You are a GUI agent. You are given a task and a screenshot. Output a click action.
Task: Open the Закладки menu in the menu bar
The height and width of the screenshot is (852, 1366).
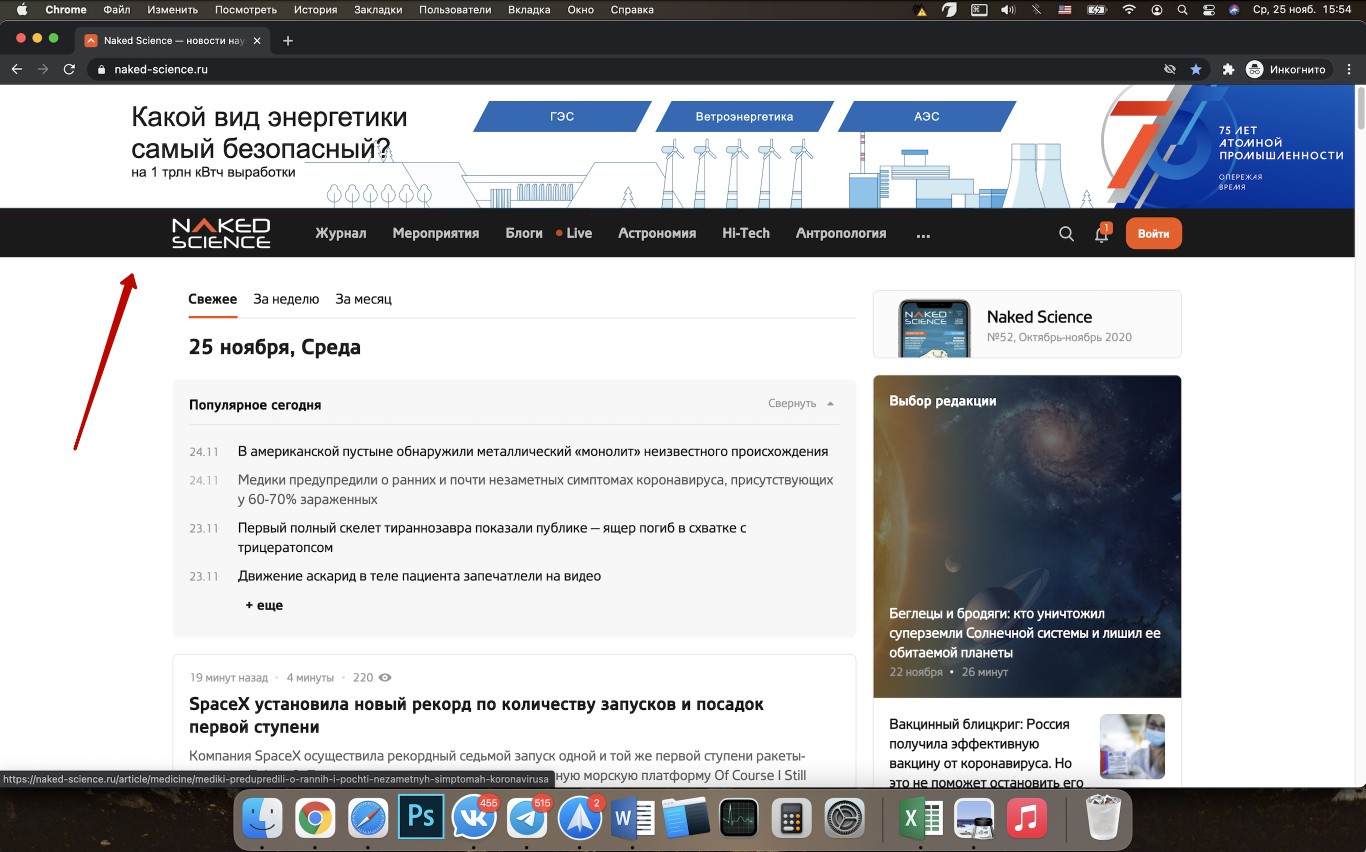click(x=378, y=10)
